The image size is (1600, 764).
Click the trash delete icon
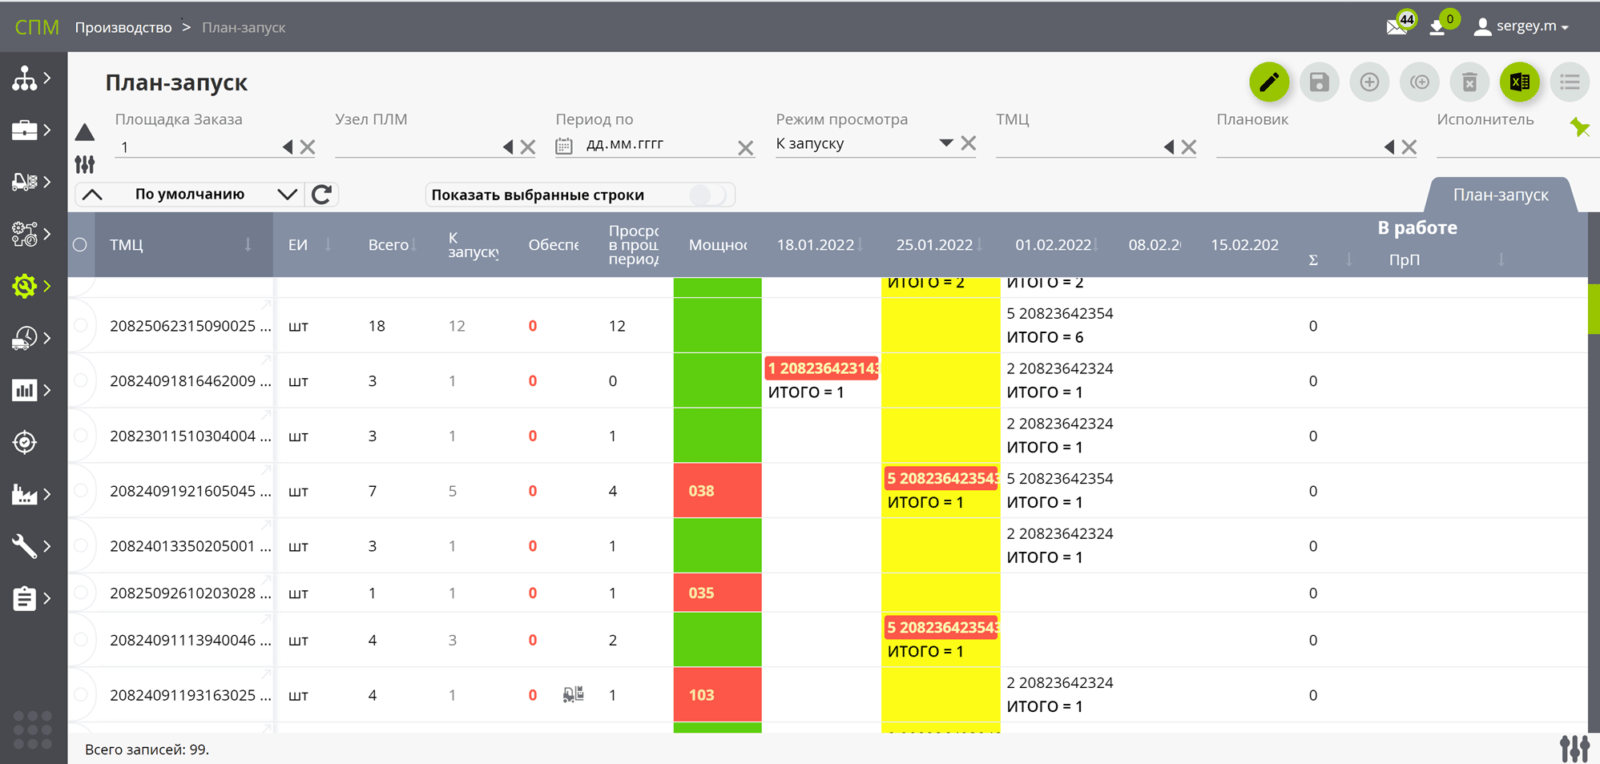click(x=1469, y=82)
